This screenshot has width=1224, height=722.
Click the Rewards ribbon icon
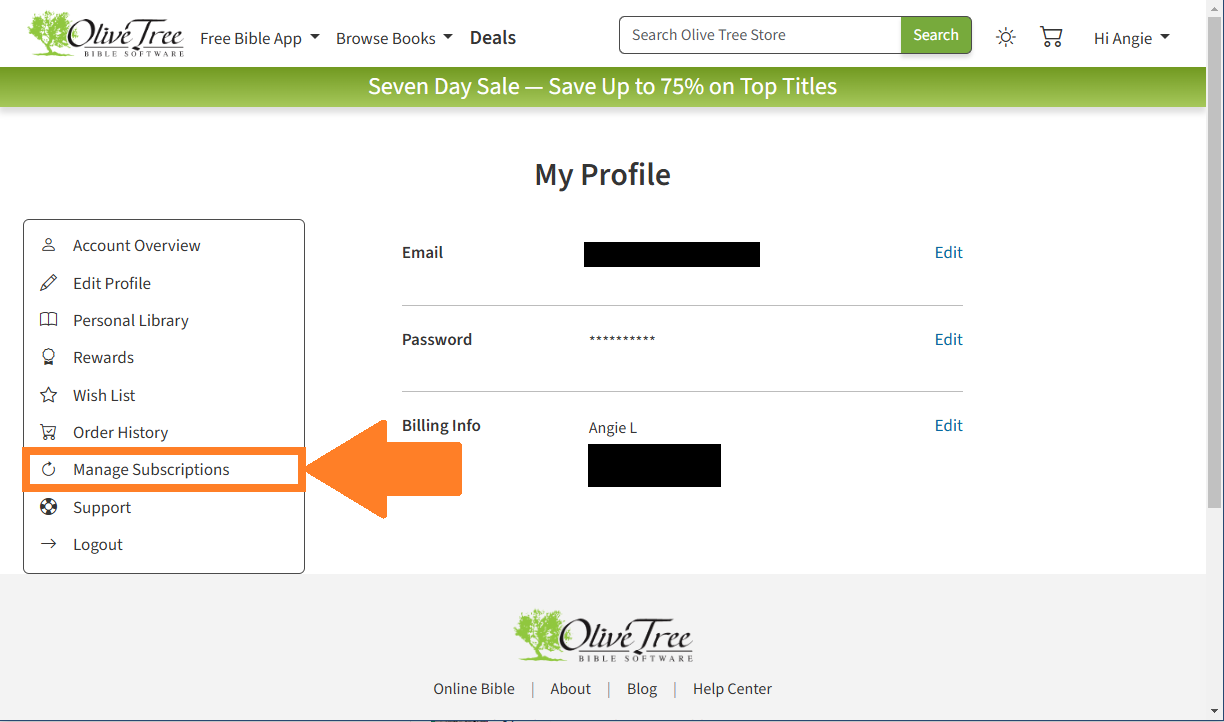pyautogui.click(x=48, y=357)
